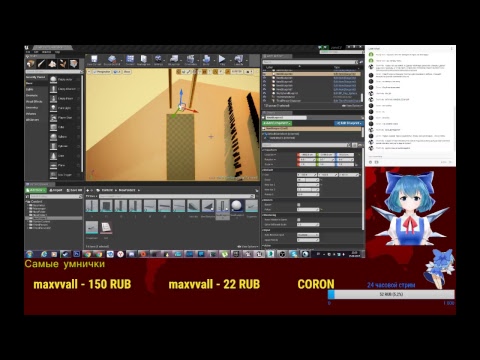Click the Content Browser asset search field
Image resolution: width=480 pixels, height=360 pixels.
[176, 196]
